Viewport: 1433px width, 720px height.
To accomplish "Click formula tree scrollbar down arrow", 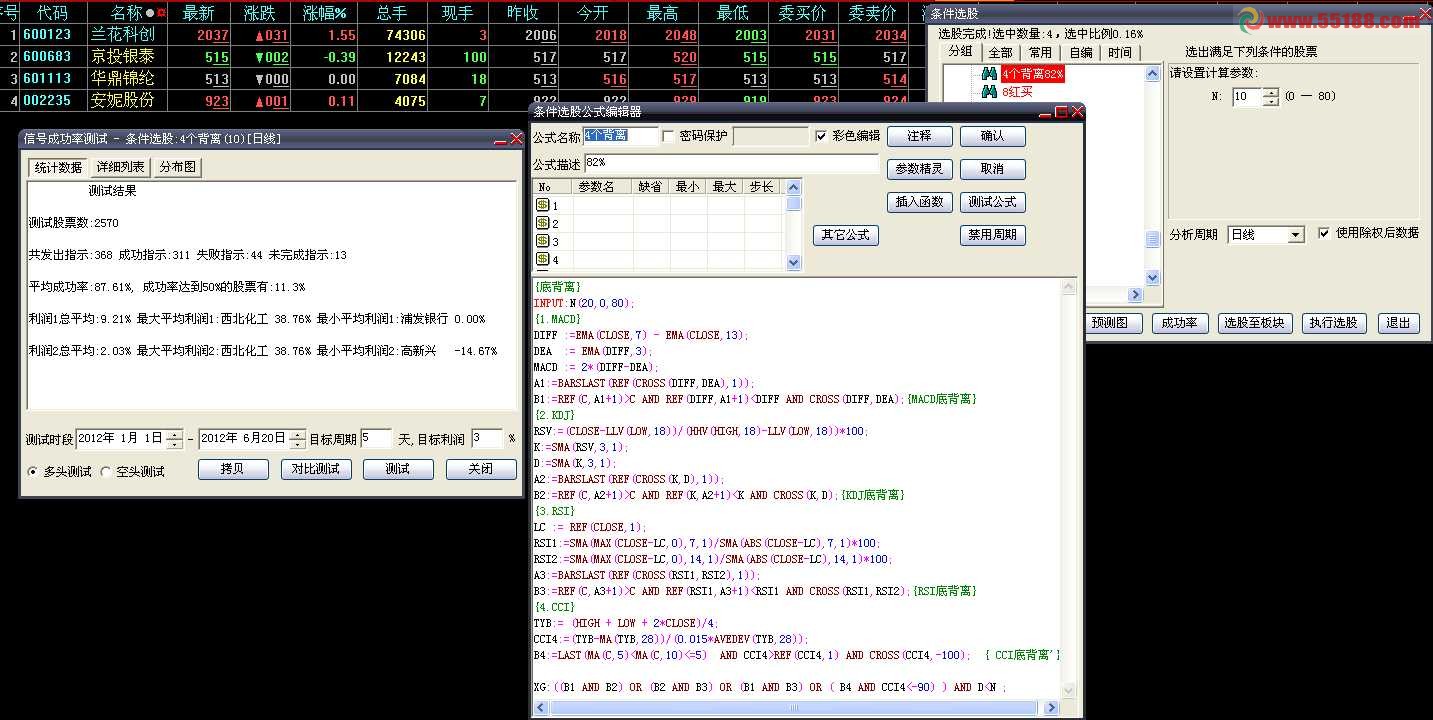I will pyautogui.click(x=1152, y=278).
